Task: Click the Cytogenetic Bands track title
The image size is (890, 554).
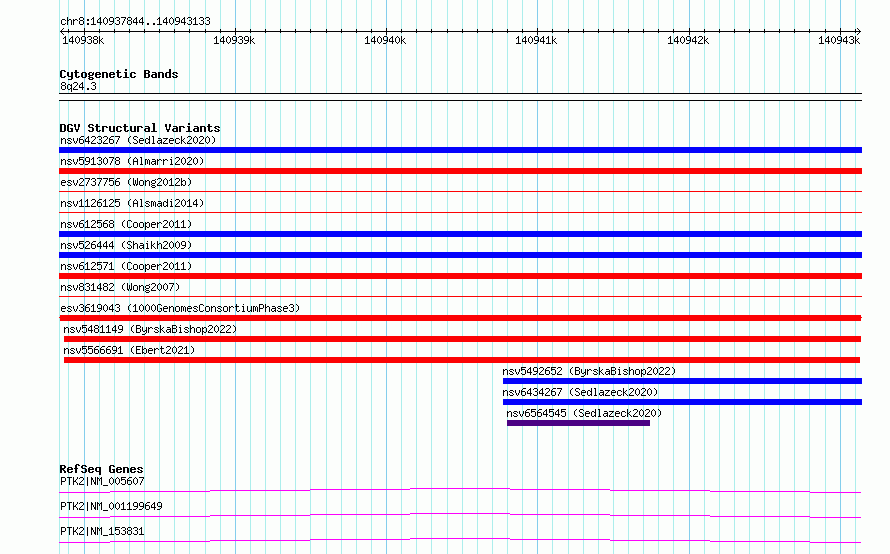Action: pyautogui.click(x=119, y=74)
